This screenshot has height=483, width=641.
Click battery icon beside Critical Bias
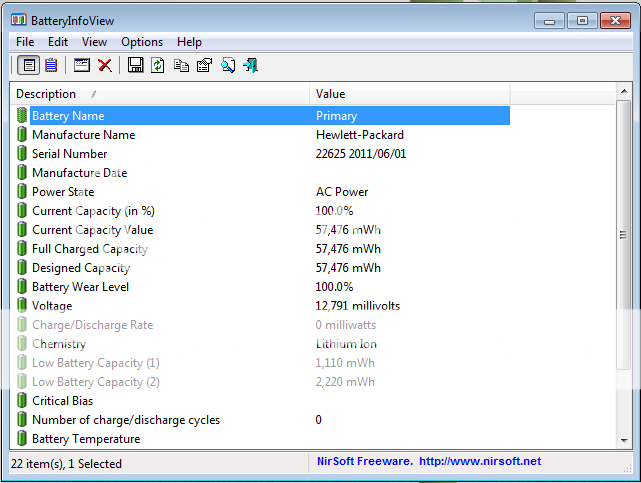[x=22, y=400]
